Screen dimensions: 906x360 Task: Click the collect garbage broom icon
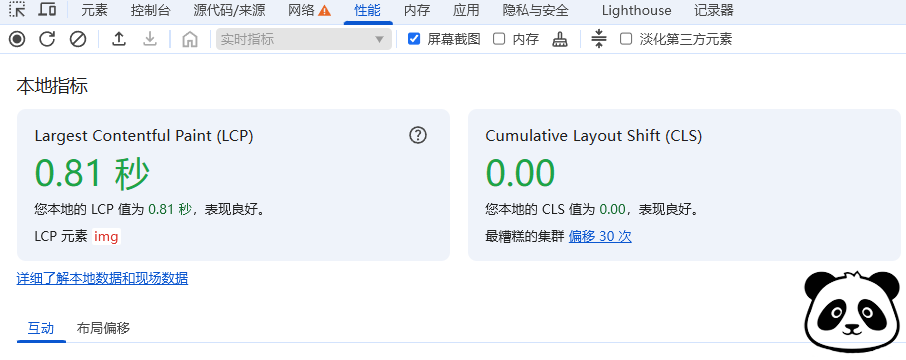coord(559,39)
